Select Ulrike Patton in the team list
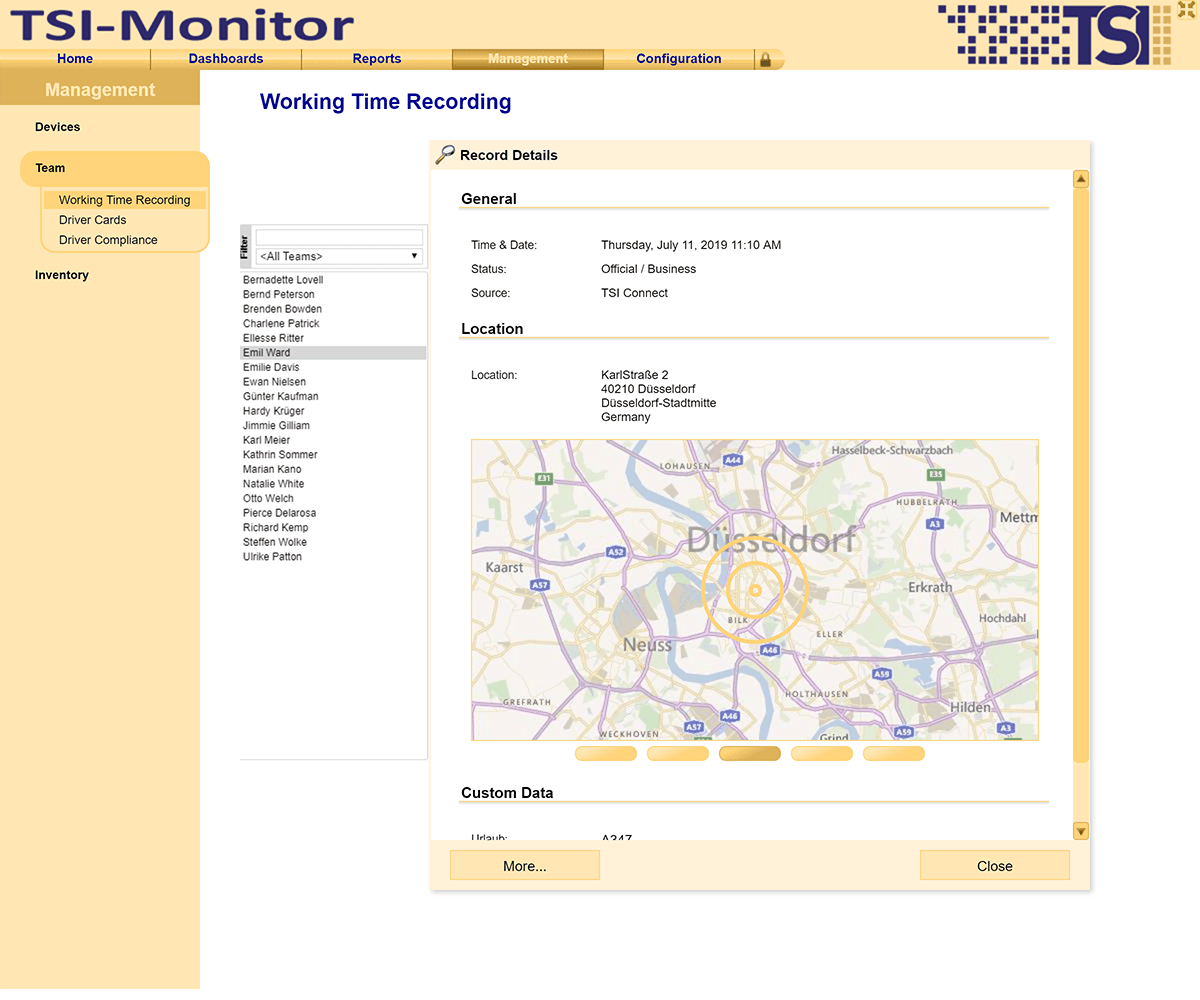Screen dimensions: 1200x1000 coord(334,557)
